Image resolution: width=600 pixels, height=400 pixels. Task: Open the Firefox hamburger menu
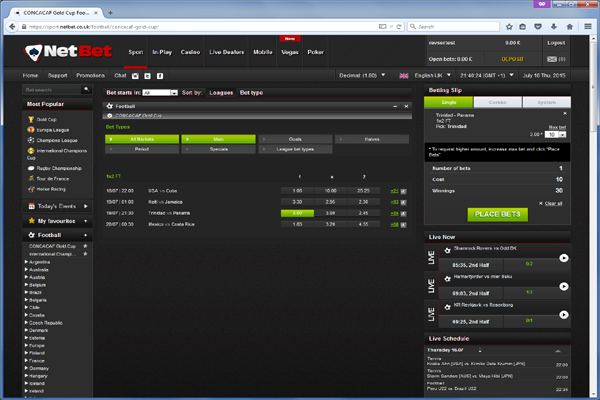(588, 26)
